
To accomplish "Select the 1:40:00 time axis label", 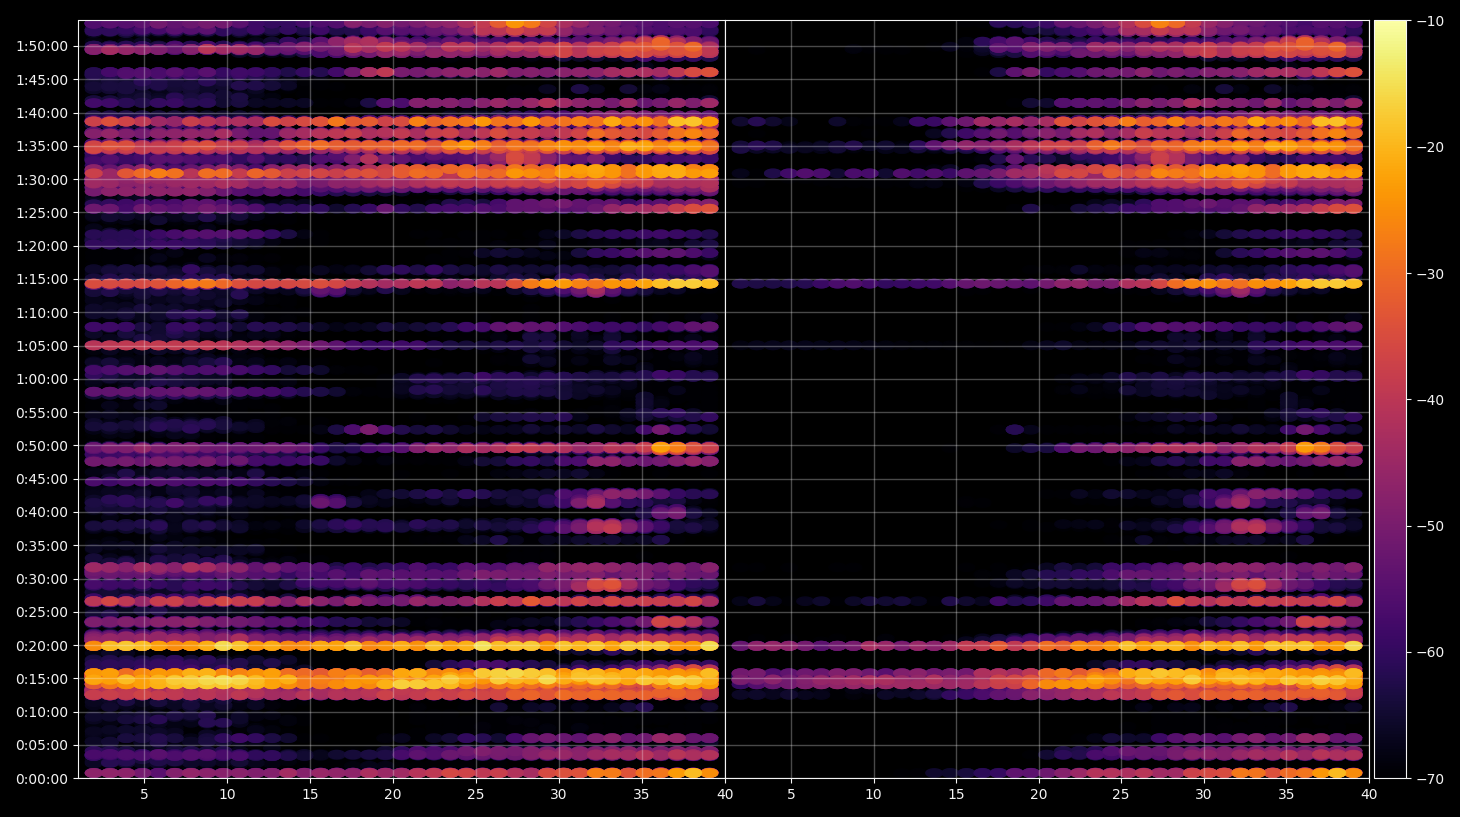I will pyautogui.click(x=42, y=113).
